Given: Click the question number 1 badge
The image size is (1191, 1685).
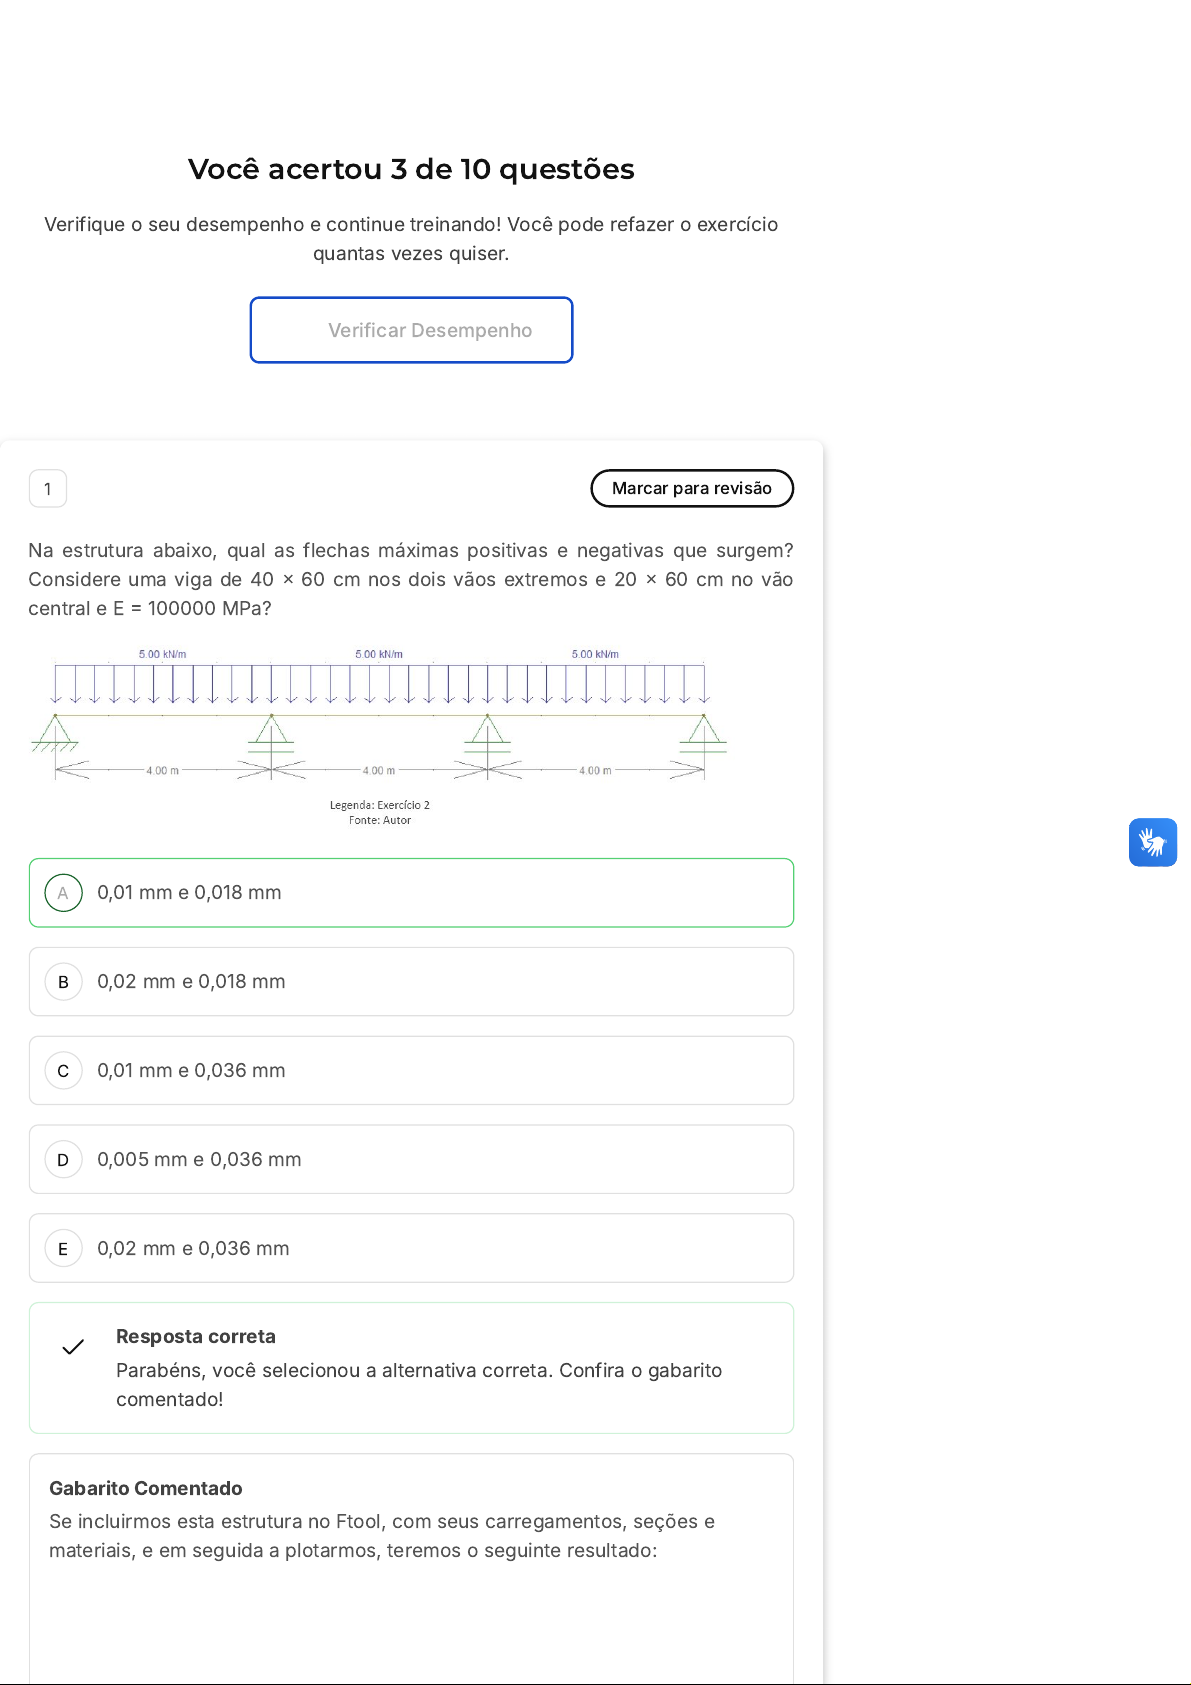Looking at the screenshot, I should [x=48, y=489].
